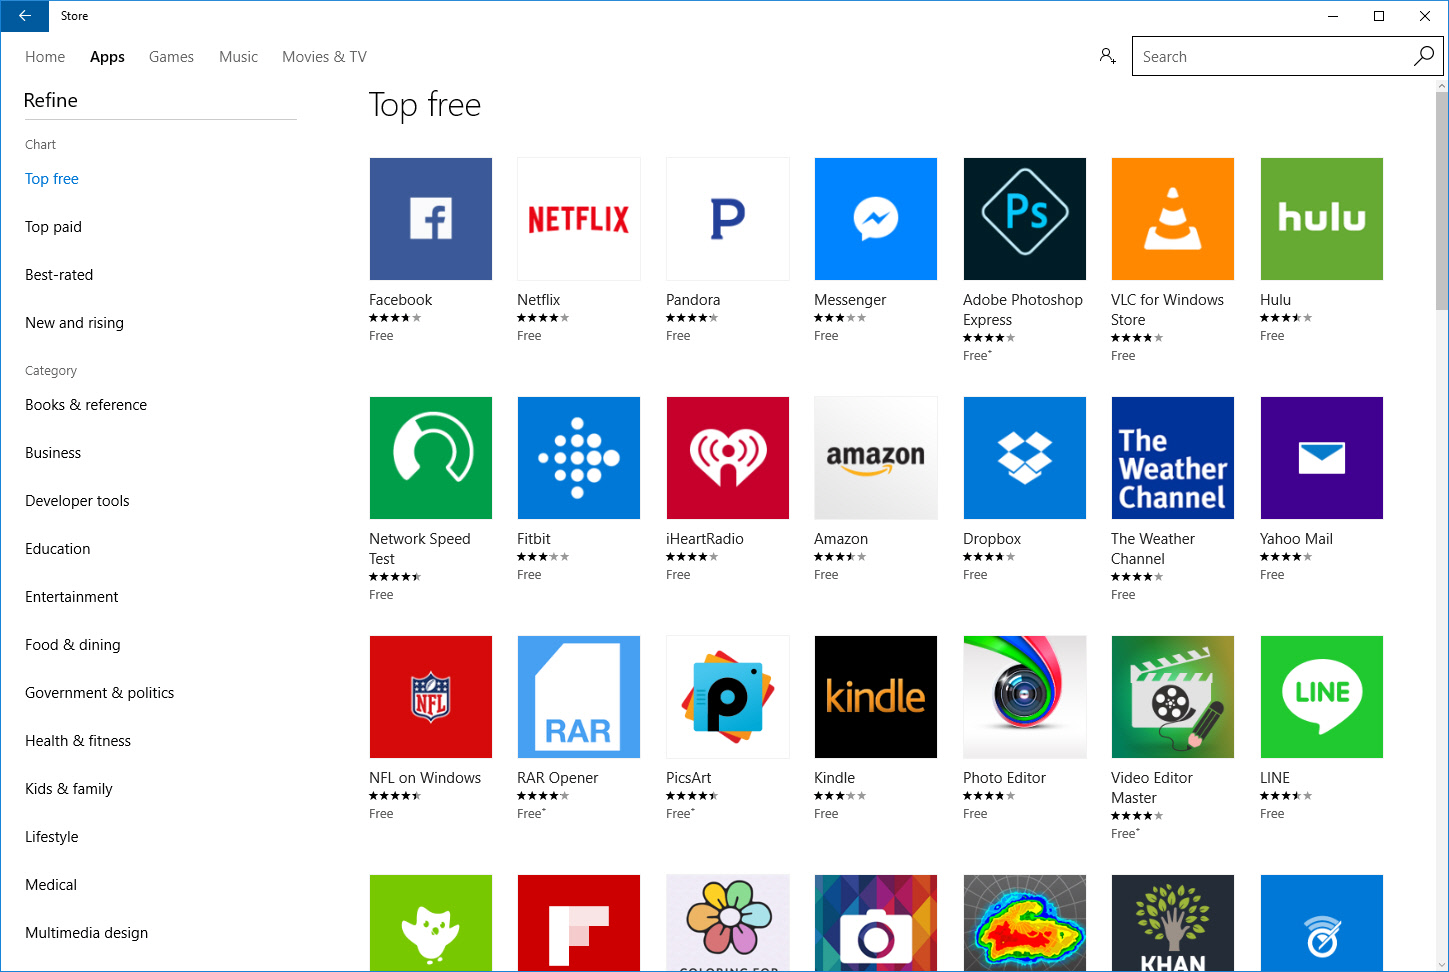Filter by Developer tools category
This screenshot has width=1449, height=972.
(77, 501)
